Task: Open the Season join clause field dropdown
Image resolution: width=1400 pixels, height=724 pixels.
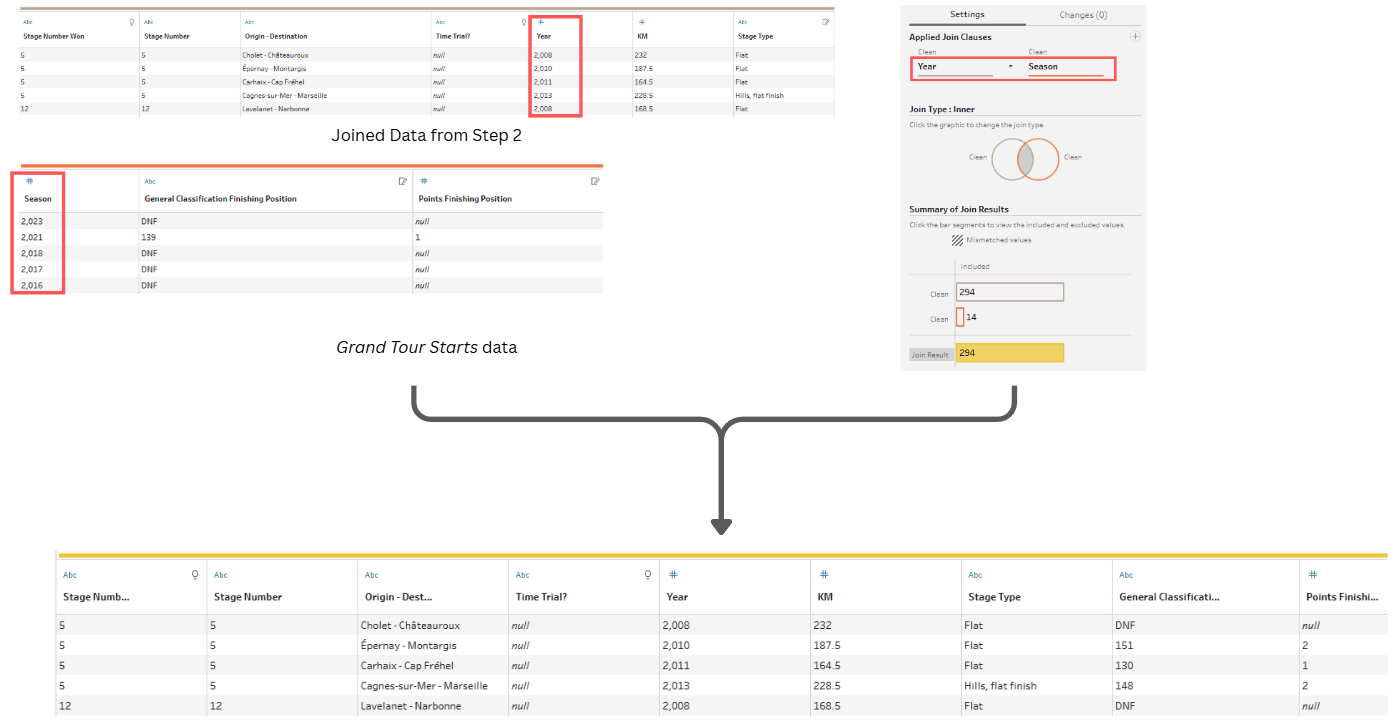Action: point(1066,67)
